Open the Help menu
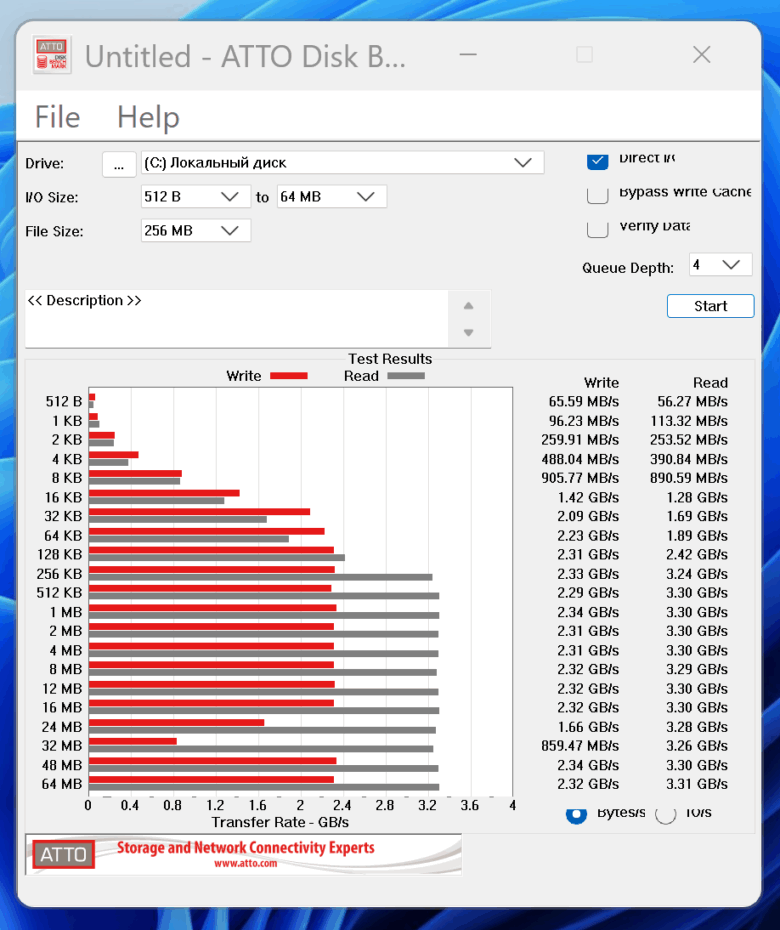 [148, 117]
